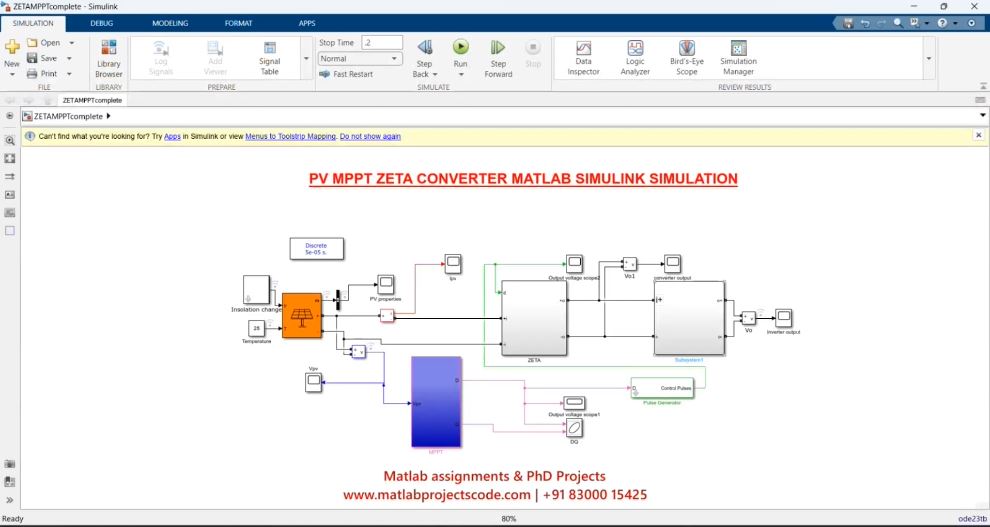Switch to the Debug tab

(x=101, y=22)
